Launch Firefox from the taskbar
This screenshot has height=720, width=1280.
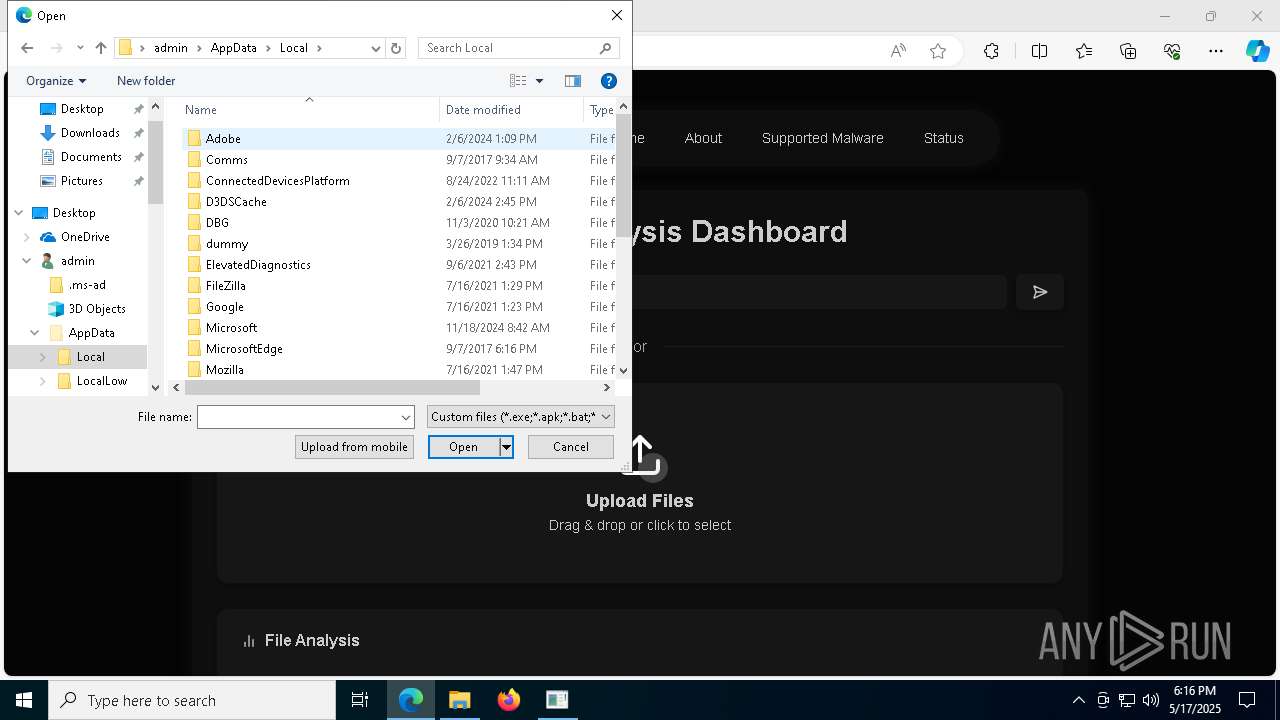(508, 700)
